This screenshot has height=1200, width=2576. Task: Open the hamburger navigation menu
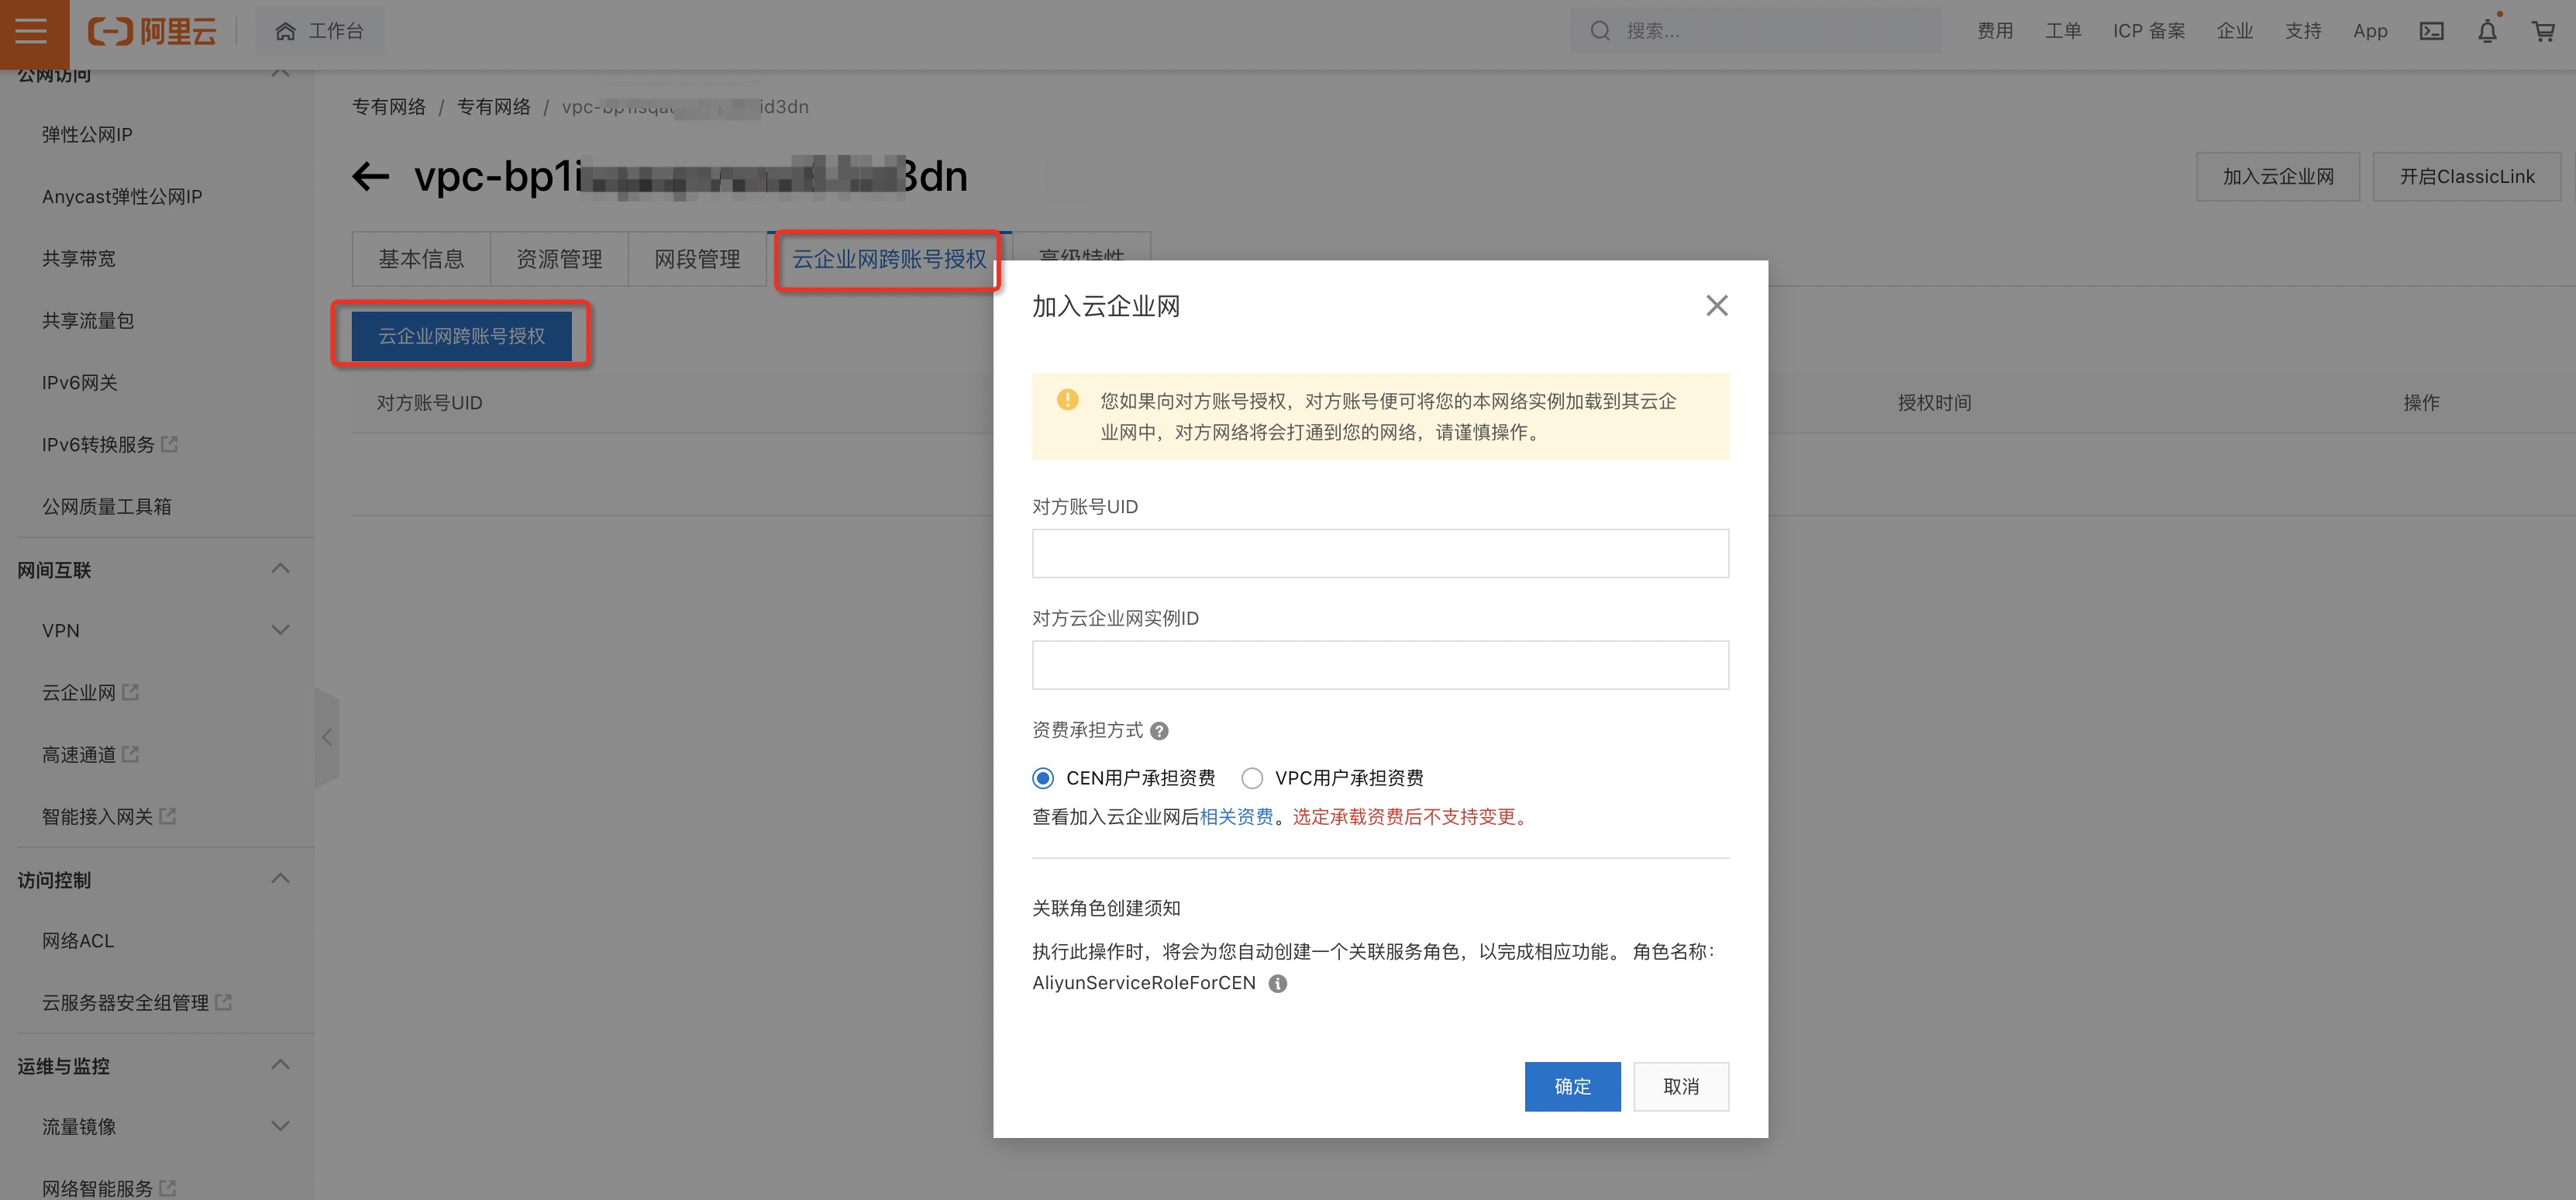coord(32,31)
